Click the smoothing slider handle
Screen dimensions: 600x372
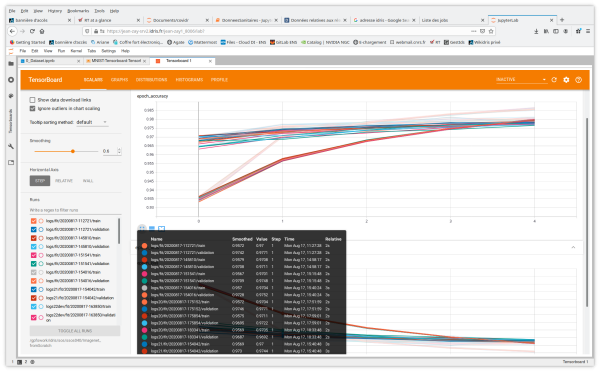[x=73, y=151]
